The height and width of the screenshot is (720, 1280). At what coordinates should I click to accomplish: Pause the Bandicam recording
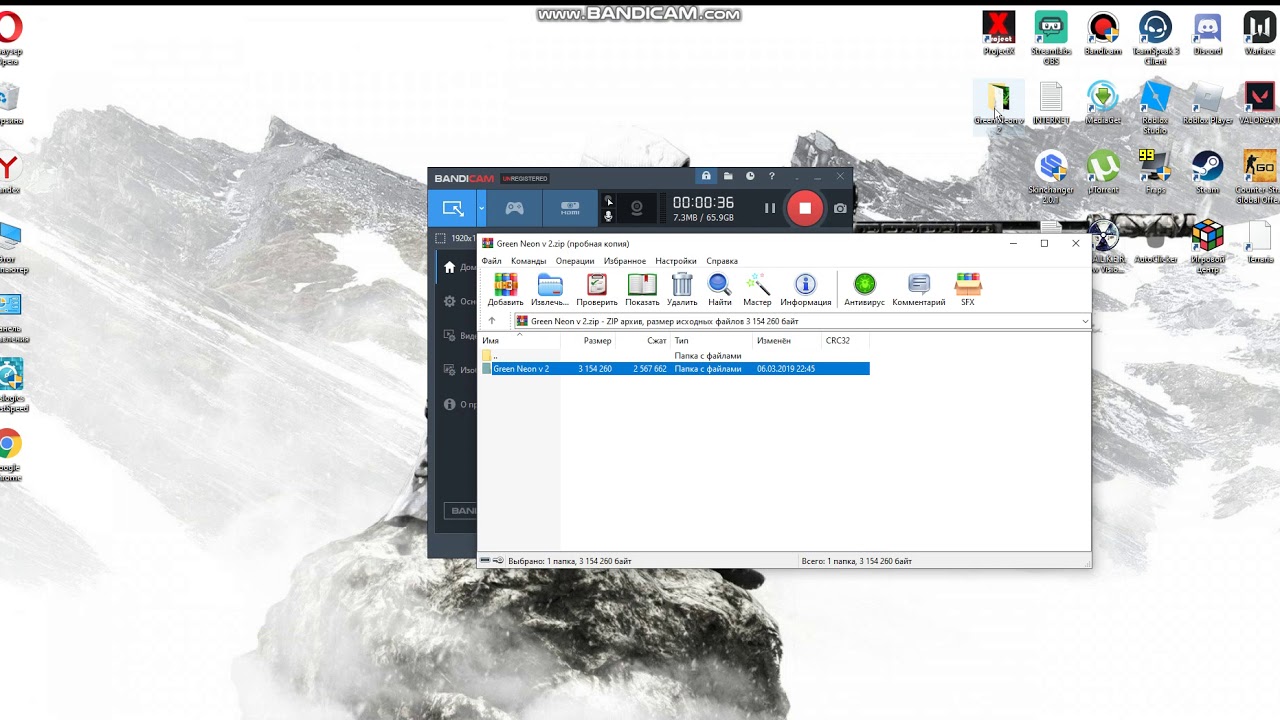click(x=770, y=208)
